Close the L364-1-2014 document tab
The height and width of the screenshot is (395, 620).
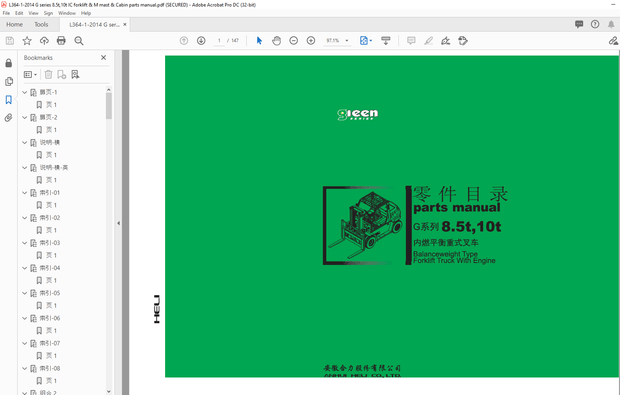click(x=125, y=25)
